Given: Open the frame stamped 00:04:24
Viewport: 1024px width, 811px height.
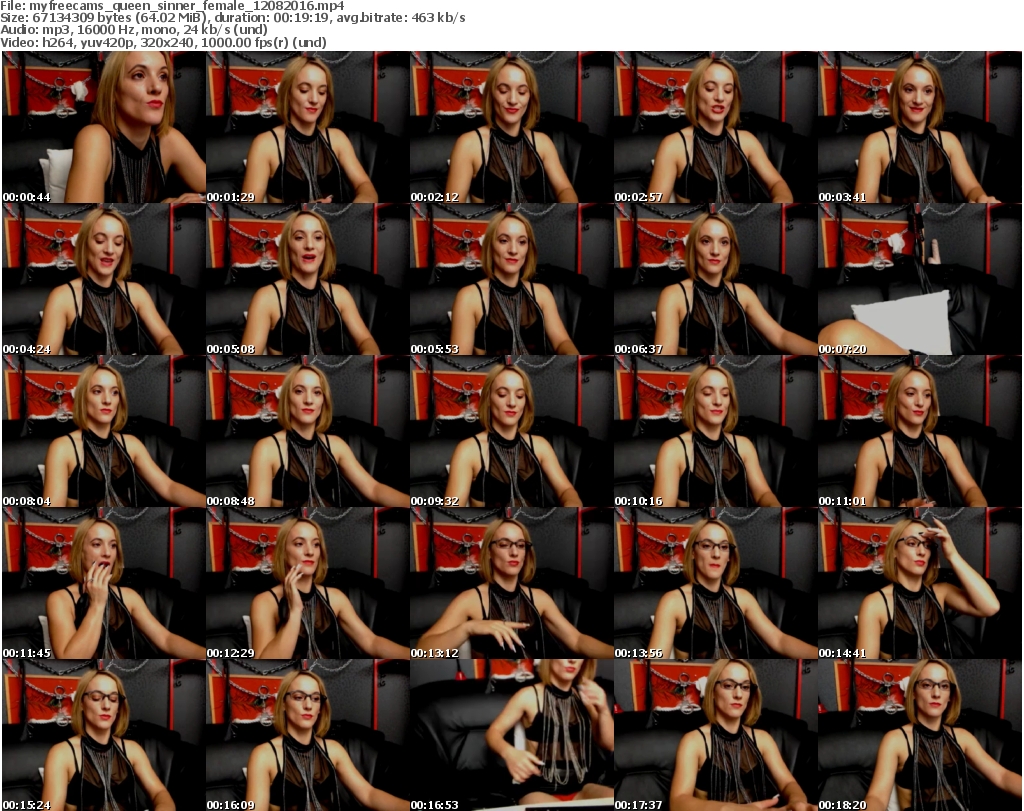Looking at the screenshot, I should (104, 279).
